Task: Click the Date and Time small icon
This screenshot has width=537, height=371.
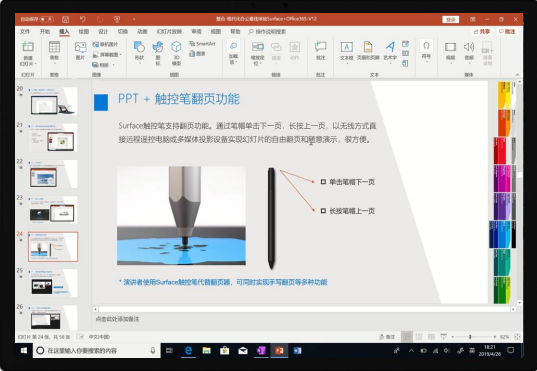Action: coord(405,44)
